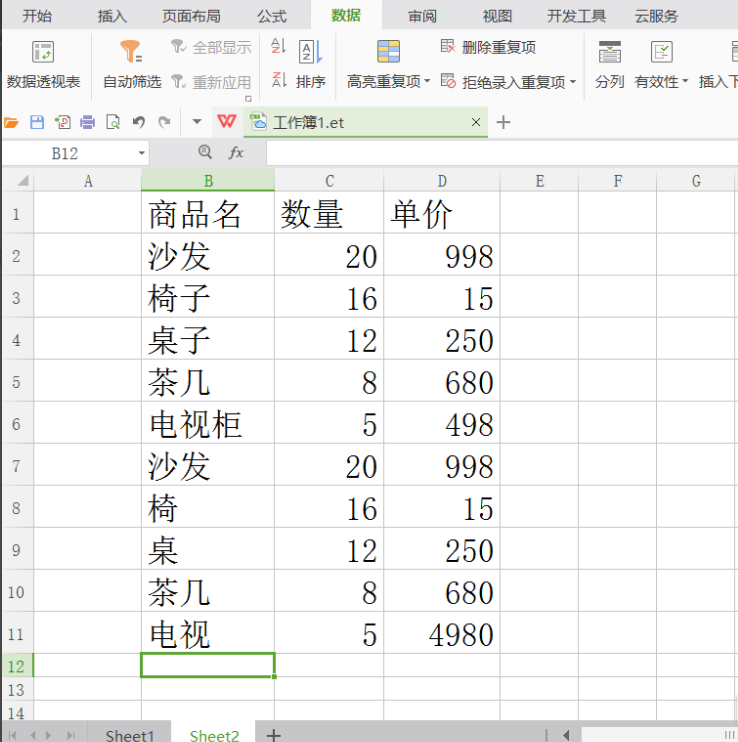Switch to Sheet2 tab
Viewport: 738px width, 742px height.
point(214,734)
